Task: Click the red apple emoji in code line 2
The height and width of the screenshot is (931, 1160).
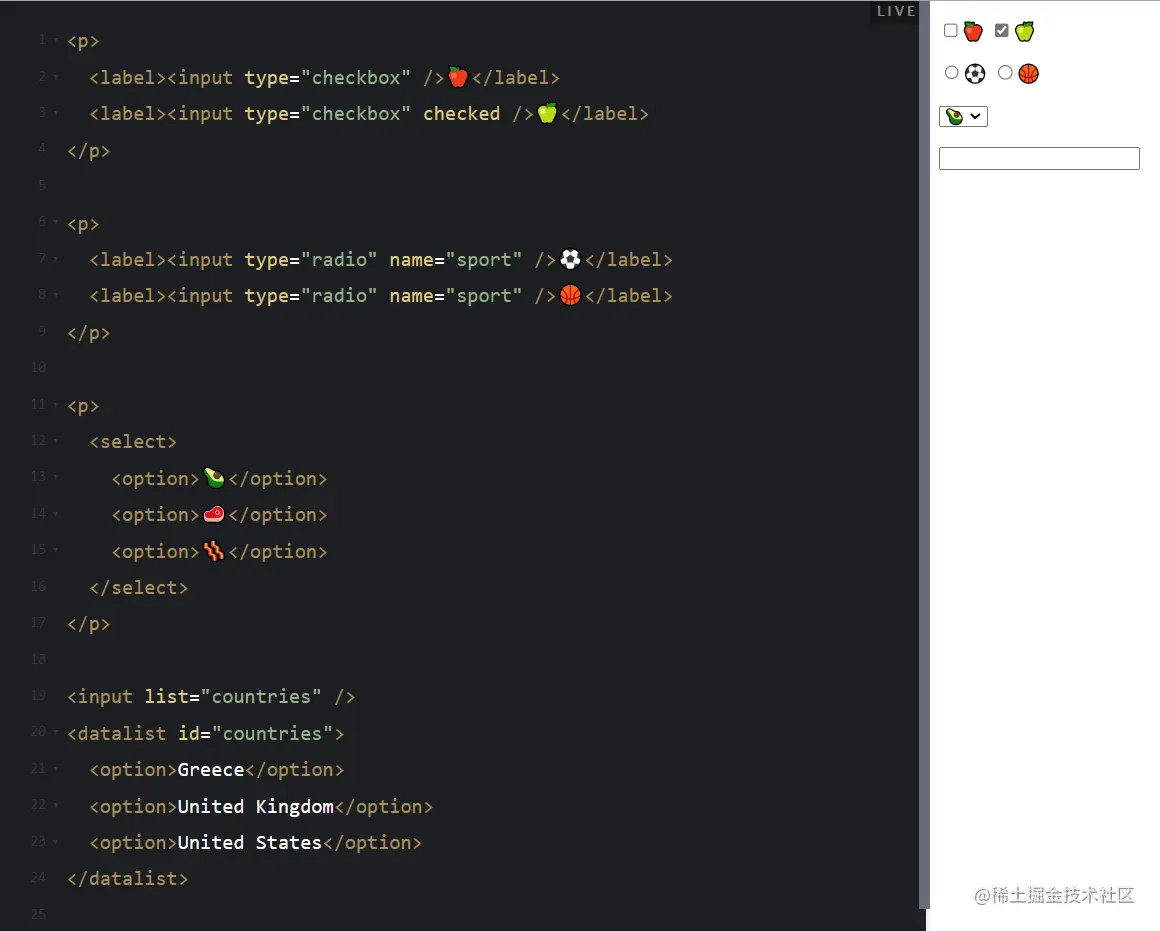Action: (458, 77)
